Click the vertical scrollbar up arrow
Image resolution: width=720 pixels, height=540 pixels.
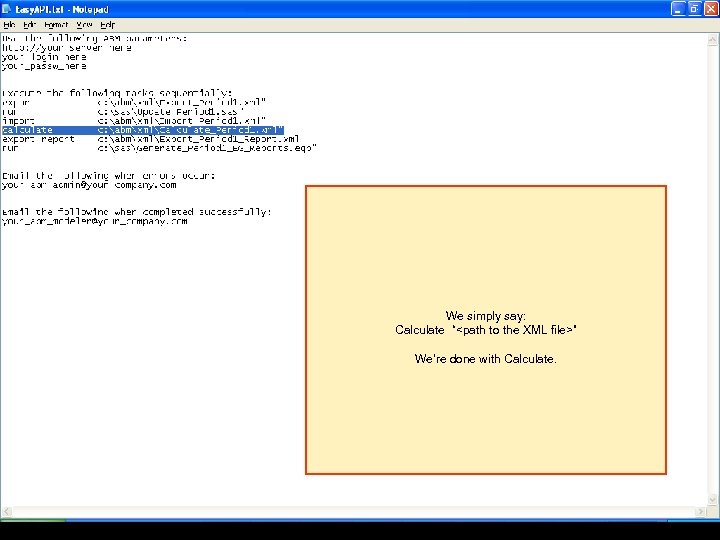click(x=712, y=40)
